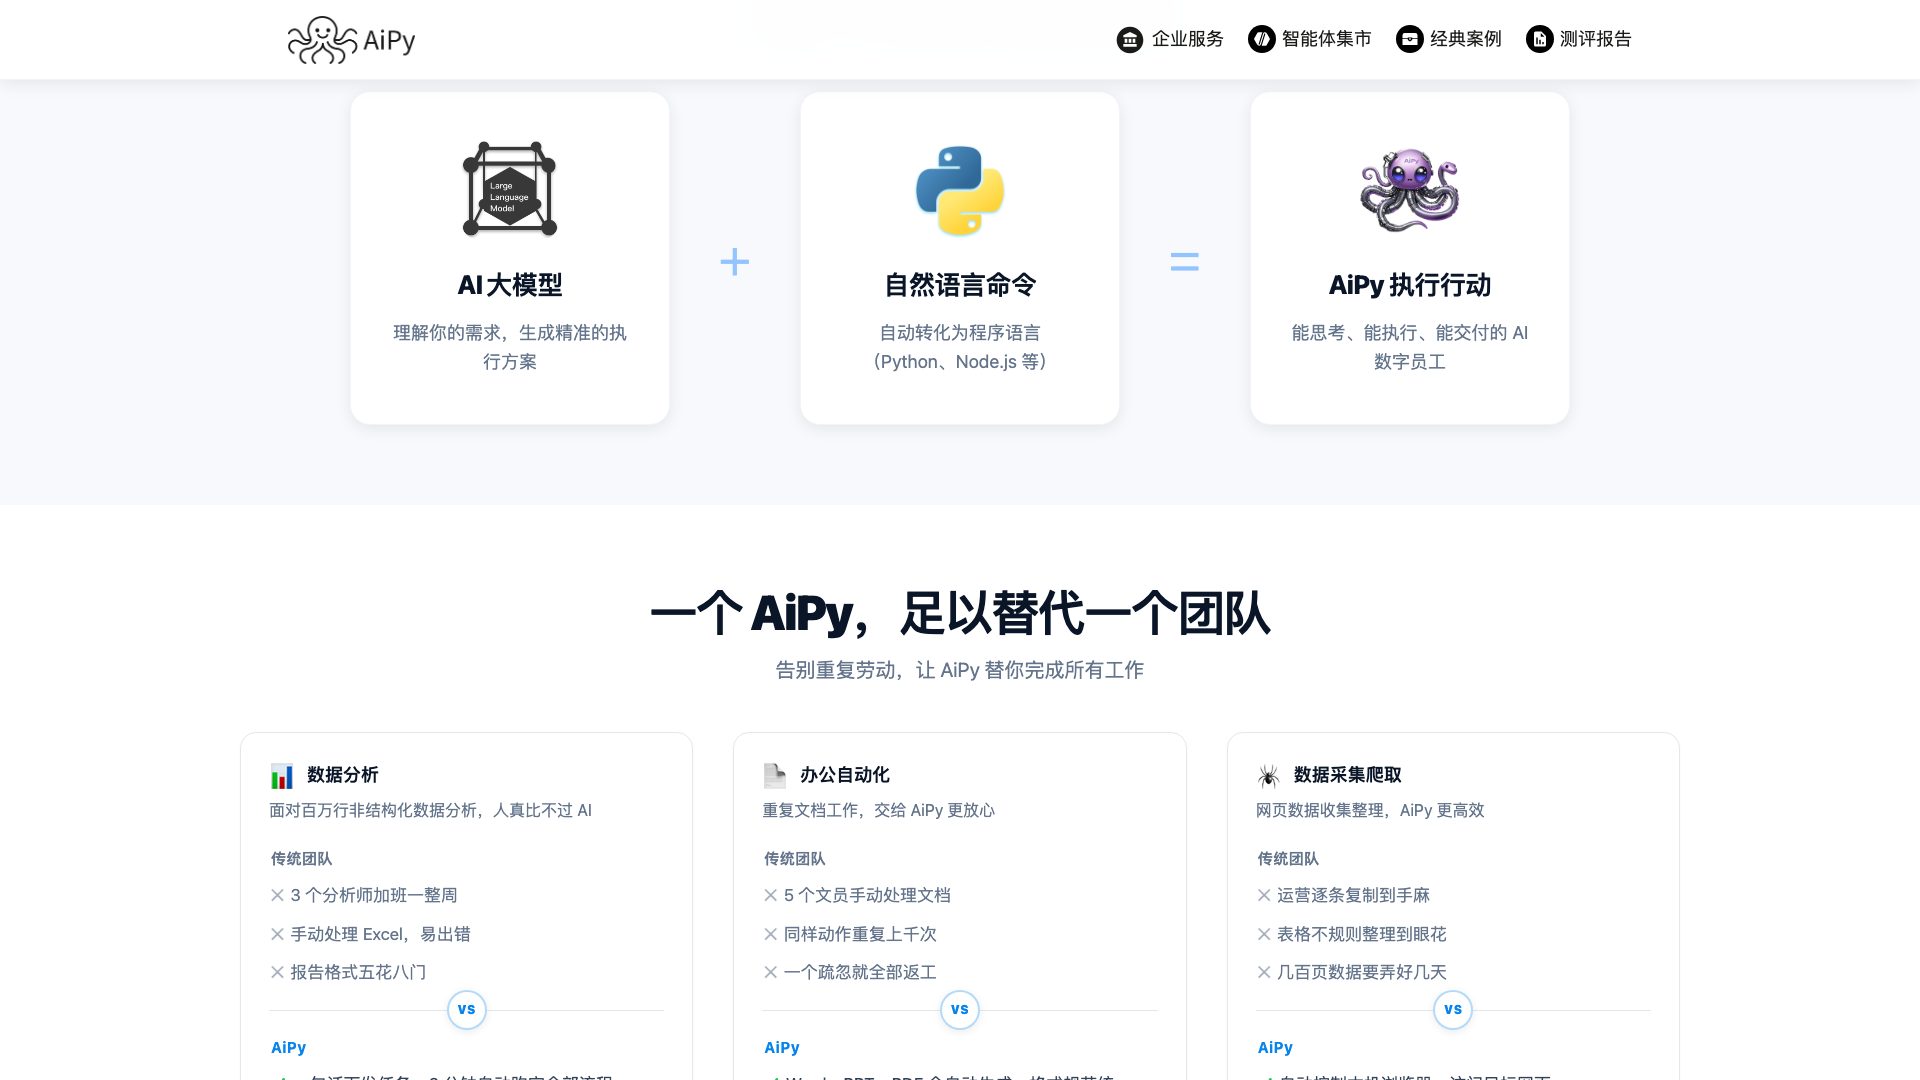Click the spider icon beside 数据采集爬取
Viewport: 1920px width, 1080px height.
coord(1269,776)
